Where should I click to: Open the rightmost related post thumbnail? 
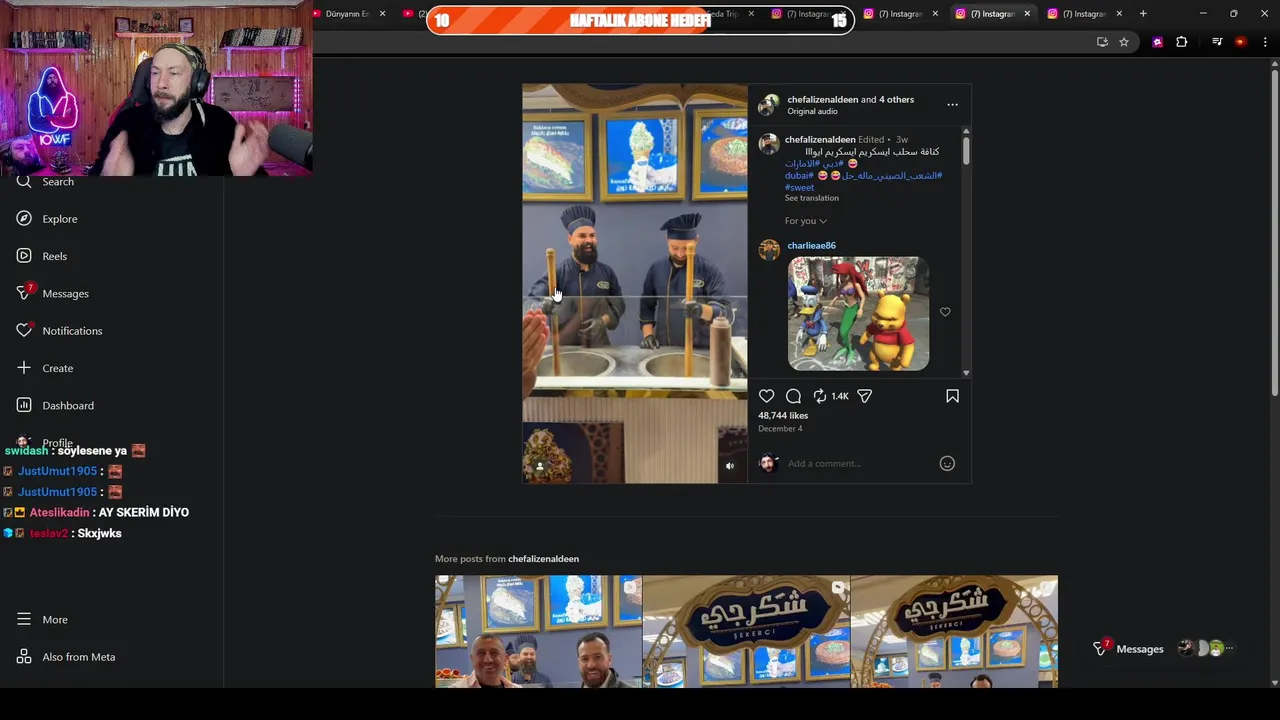pos(954,632)
